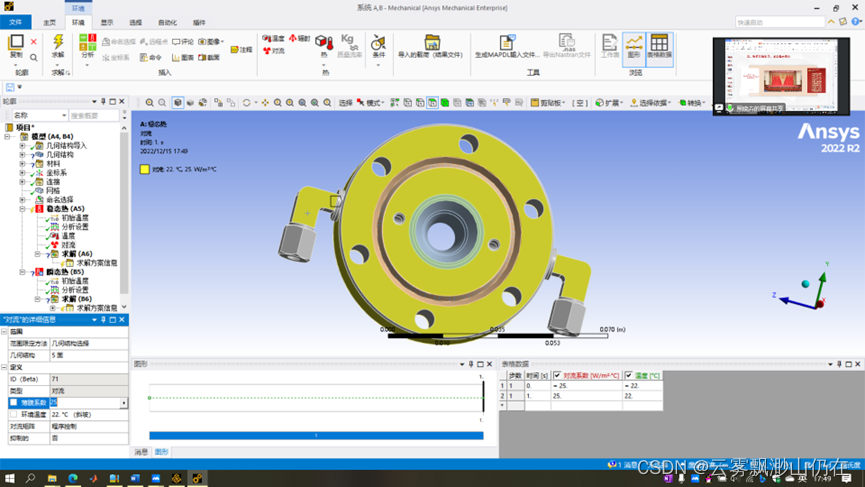
Task: Switch to the 主页 (Home) ribbon tab
Action: pyautogui.click(x=50, y=23)
